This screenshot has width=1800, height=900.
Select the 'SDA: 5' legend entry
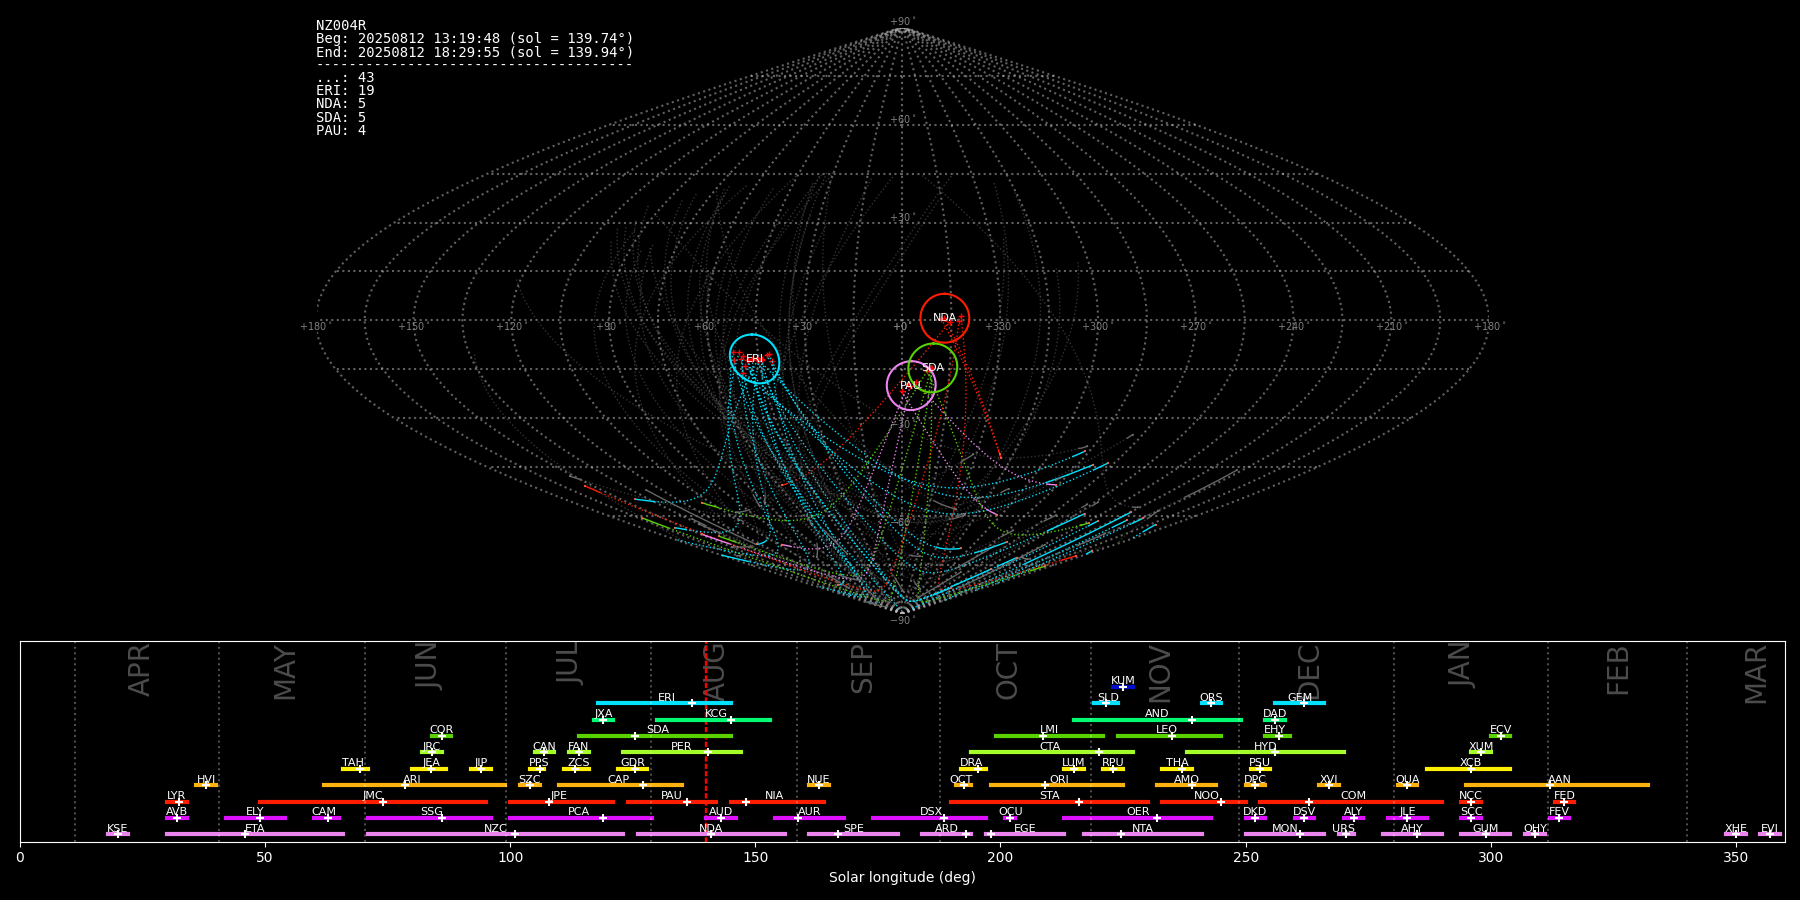click(341, 117)
